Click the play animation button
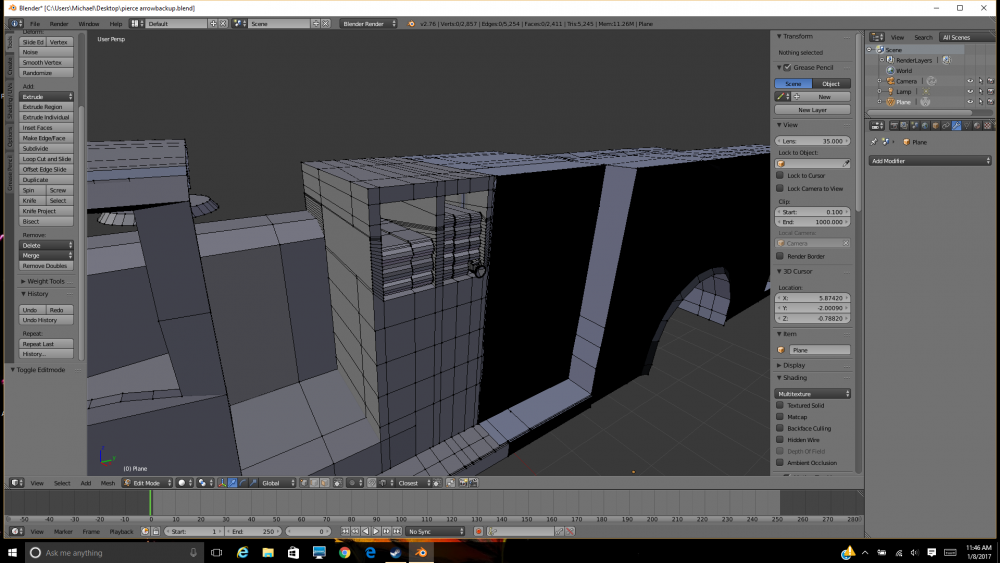Screen dimensions: 1000x563 tap(376, 532)
